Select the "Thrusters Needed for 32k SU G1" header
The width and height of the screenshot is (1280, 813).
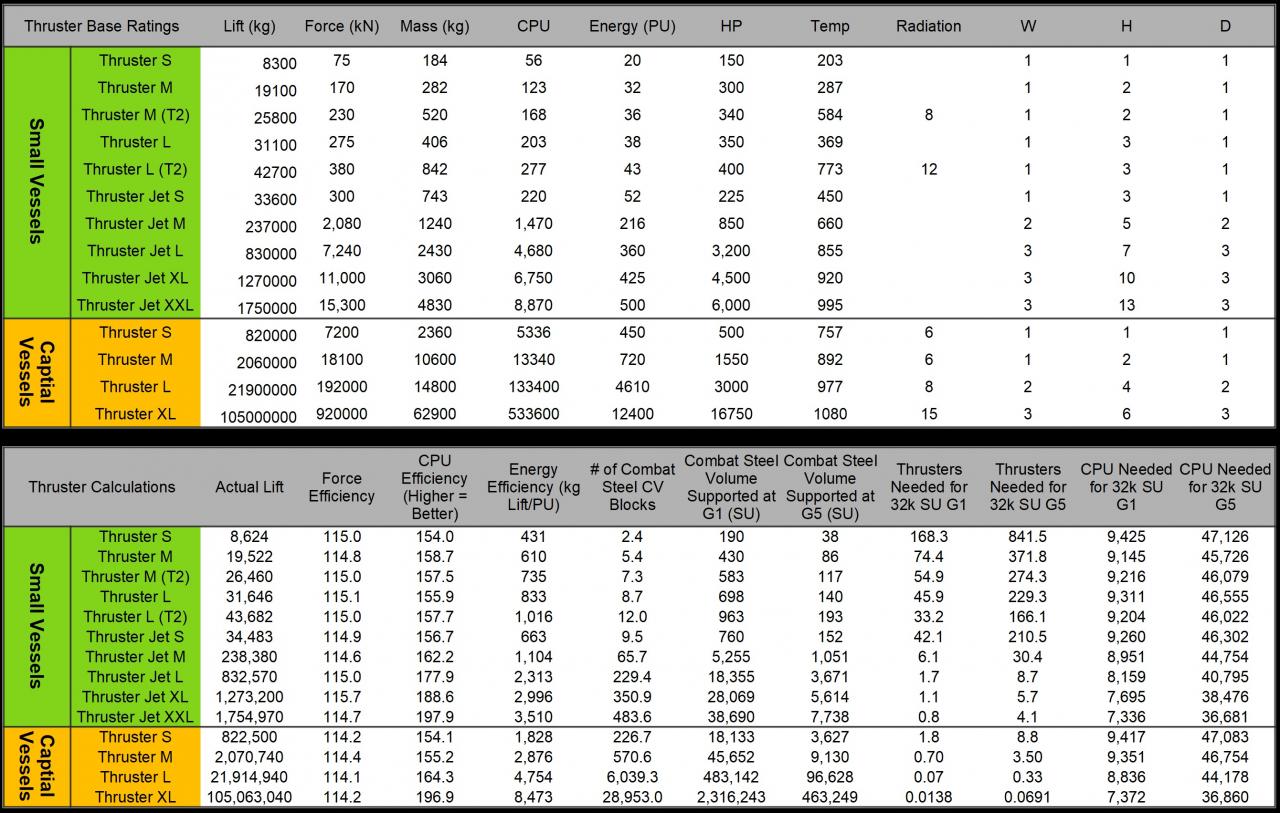929,487
